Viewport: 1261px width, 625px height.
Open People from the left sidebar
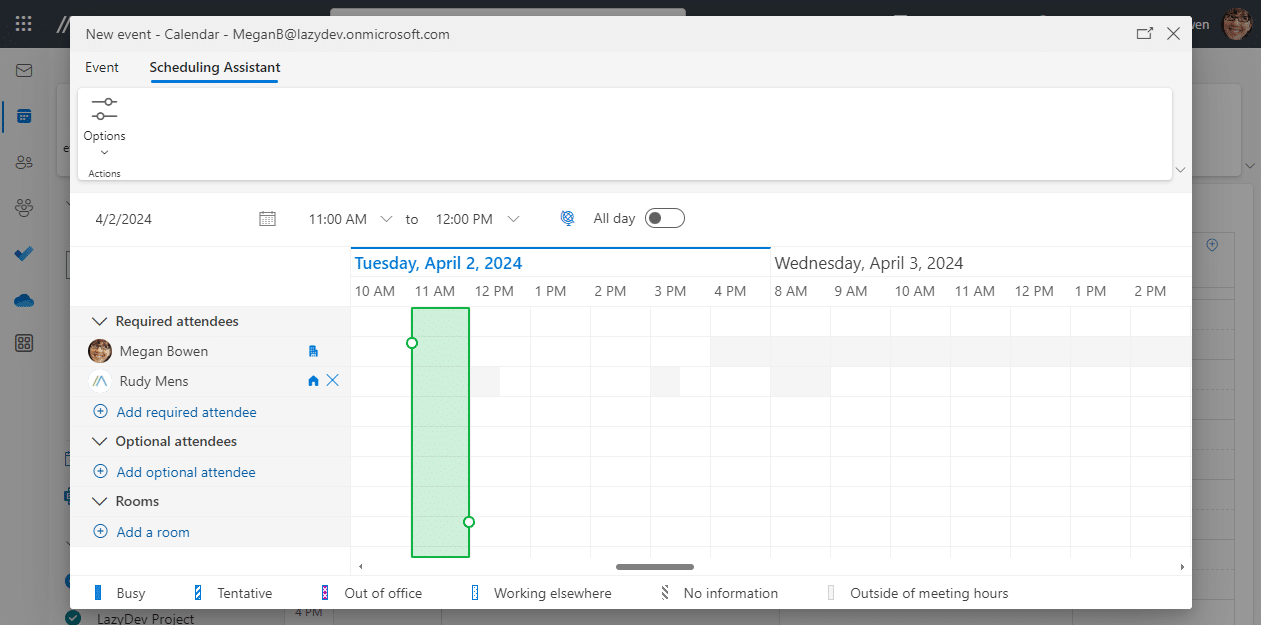tap(23, 162)
